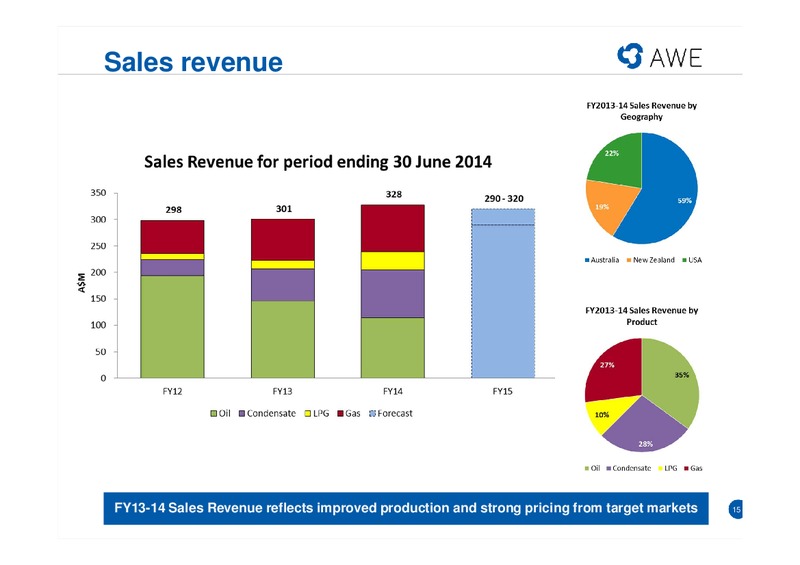
Task: Click the USA legend entry
Action: (692, 260)
